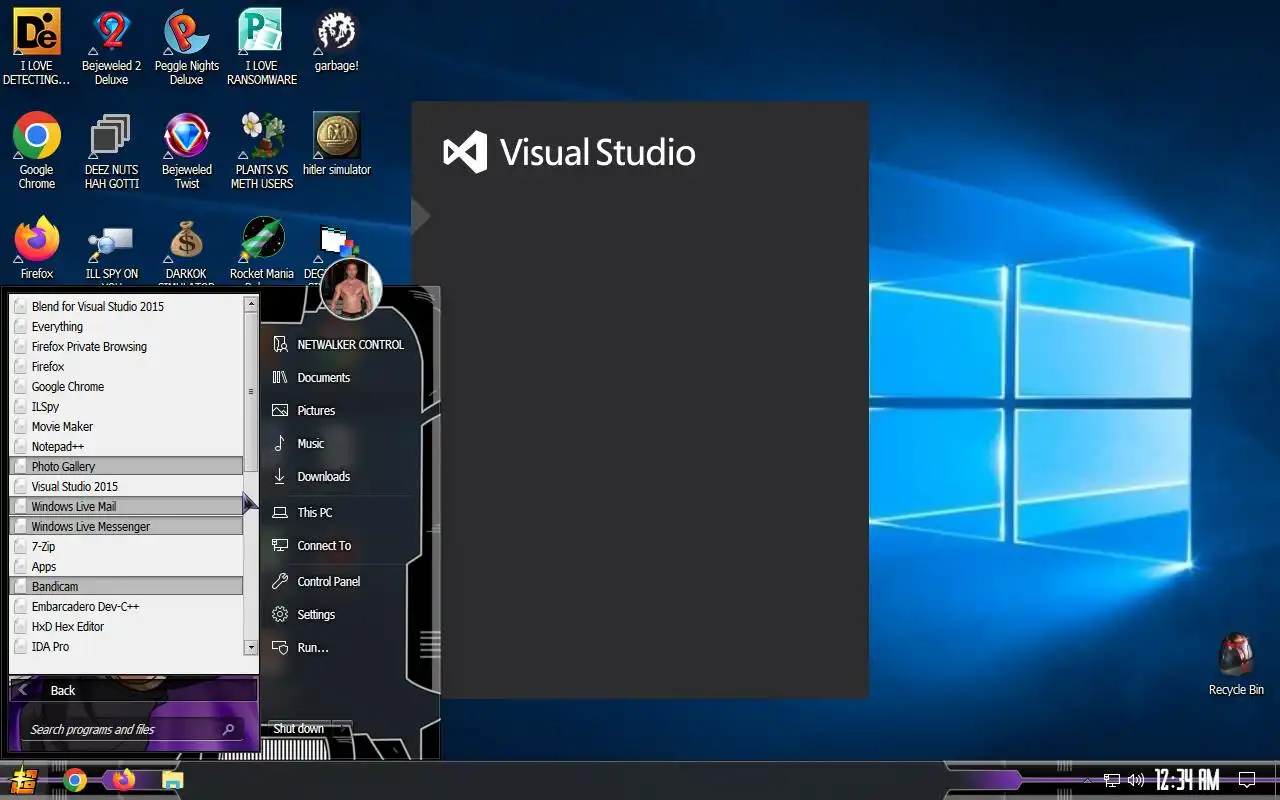
Task: Open the notification action center icon
Action: pyautogui.click(x=1247, y=780)
